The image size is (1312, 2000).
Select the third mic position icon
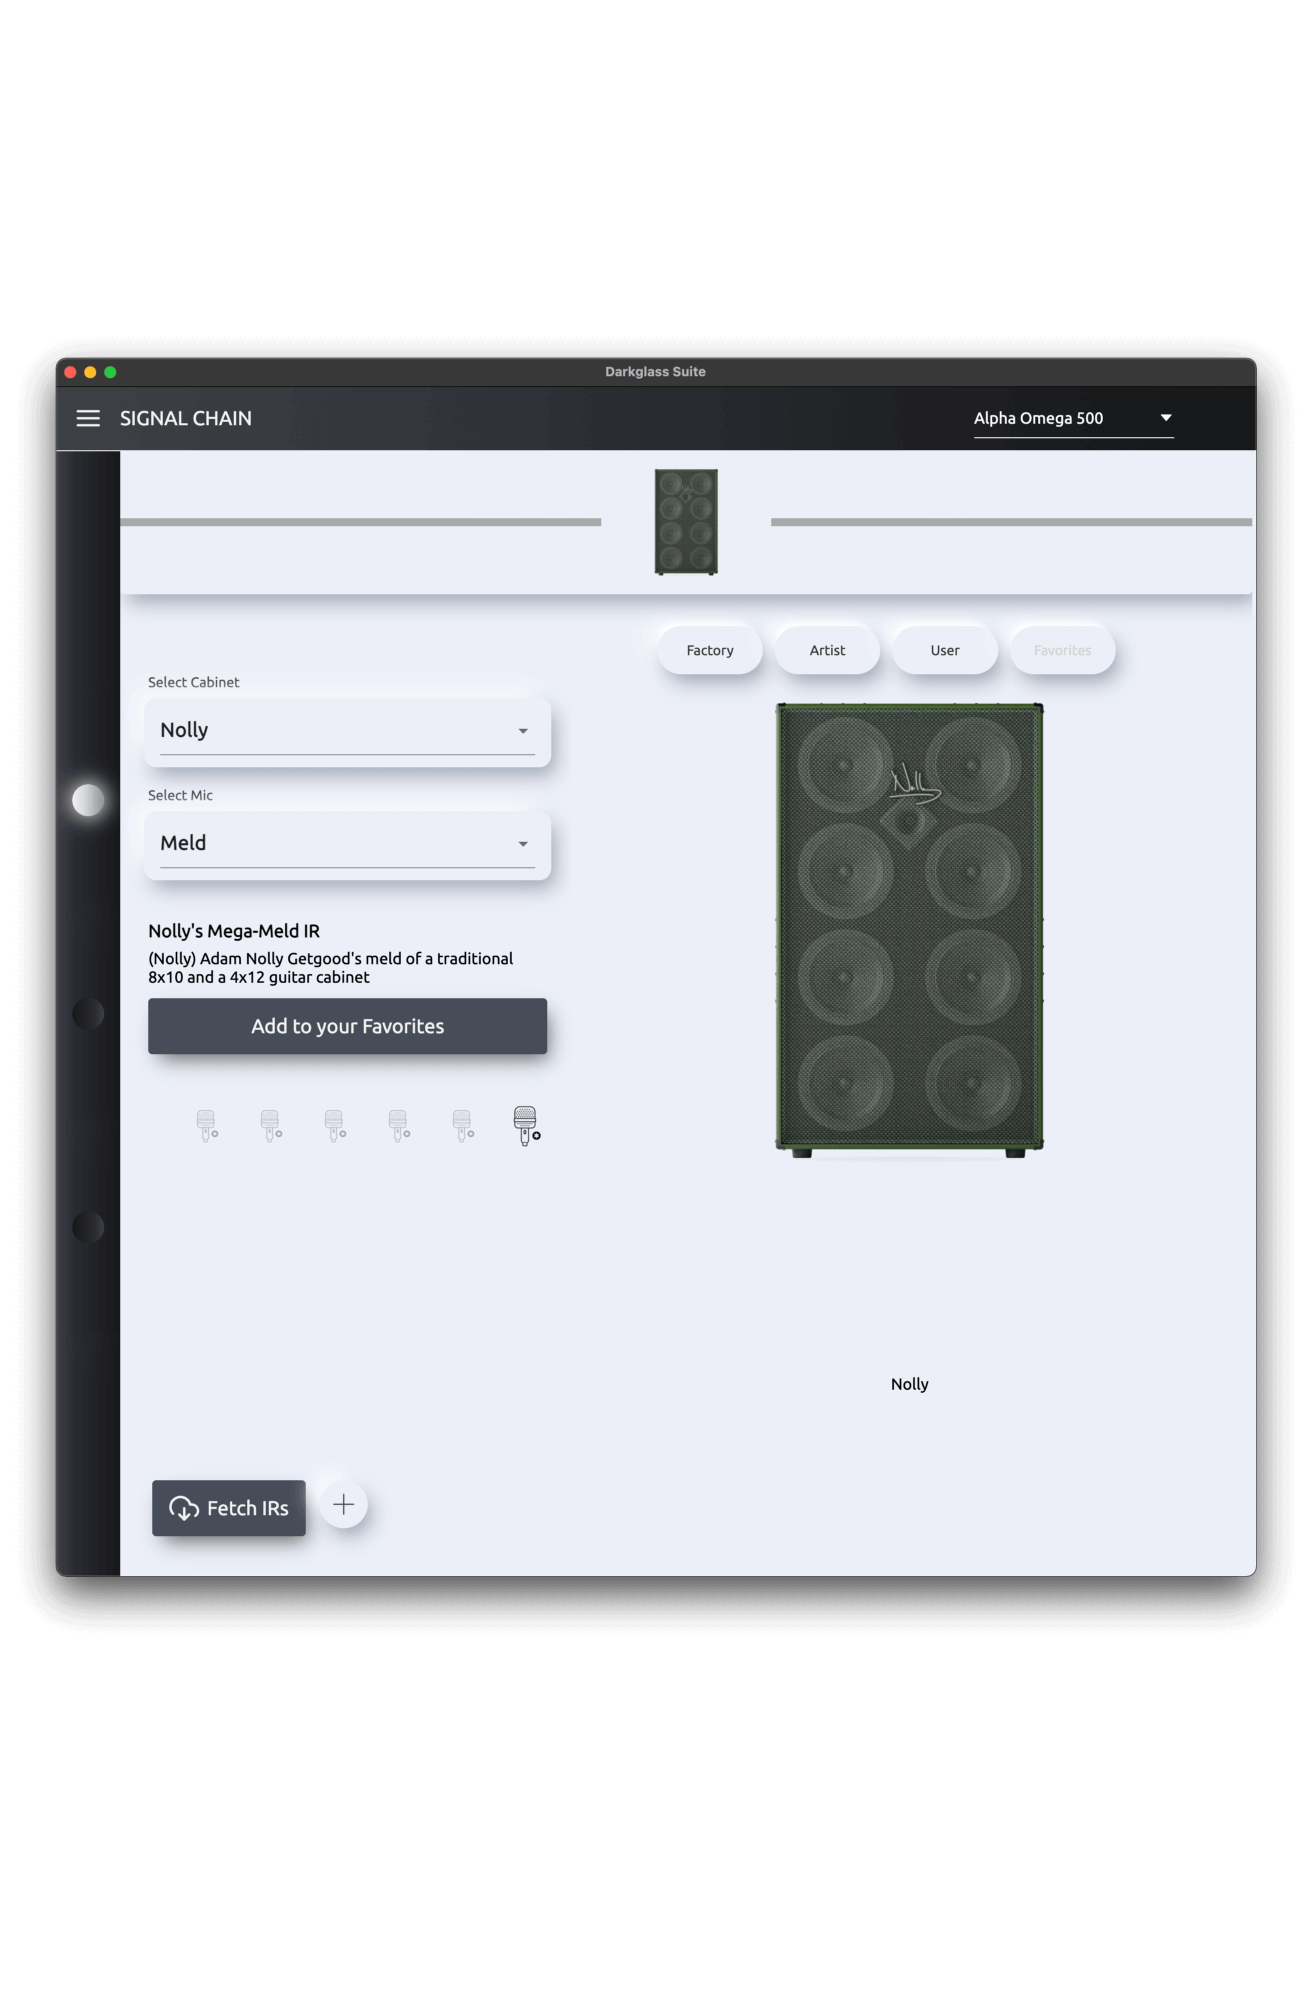[335, 1126]
